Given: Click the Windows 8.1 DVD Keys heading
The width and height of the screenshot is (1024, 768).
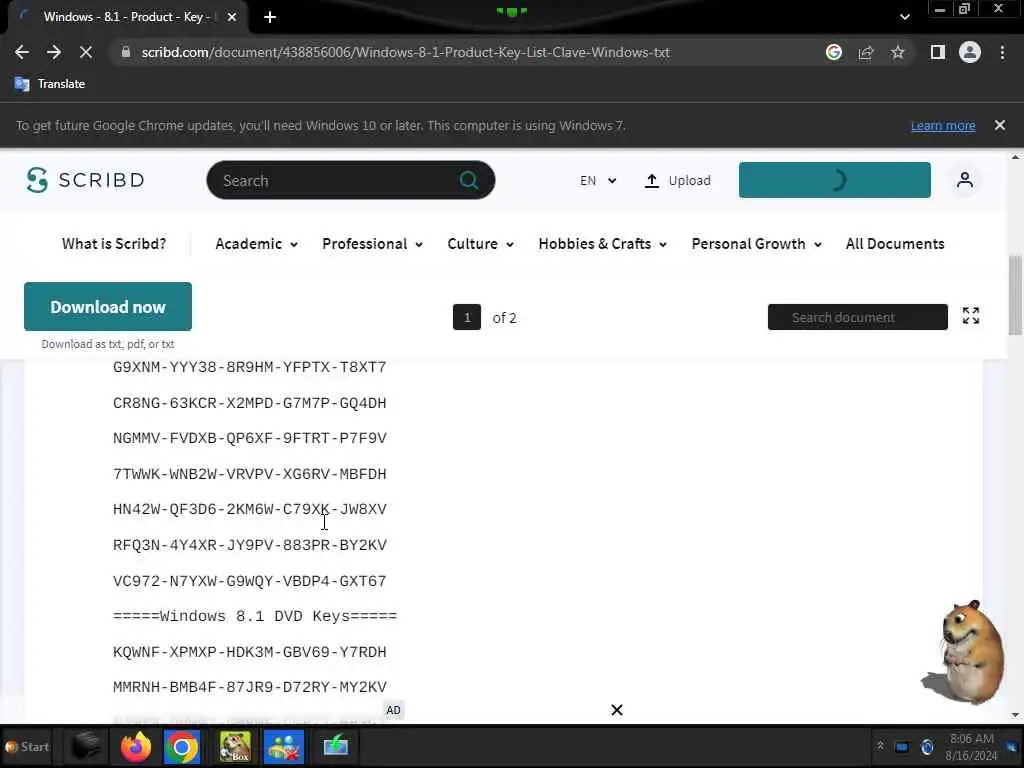Looking at the screenshot, I should (x=255, y=616).
